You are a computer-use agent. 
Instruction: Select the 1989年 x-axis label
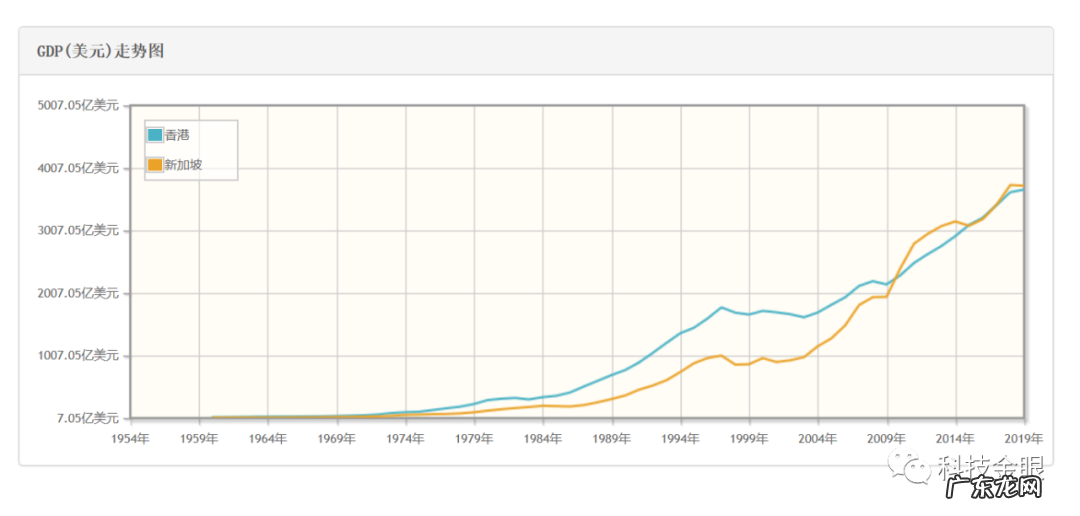[611, 438]
